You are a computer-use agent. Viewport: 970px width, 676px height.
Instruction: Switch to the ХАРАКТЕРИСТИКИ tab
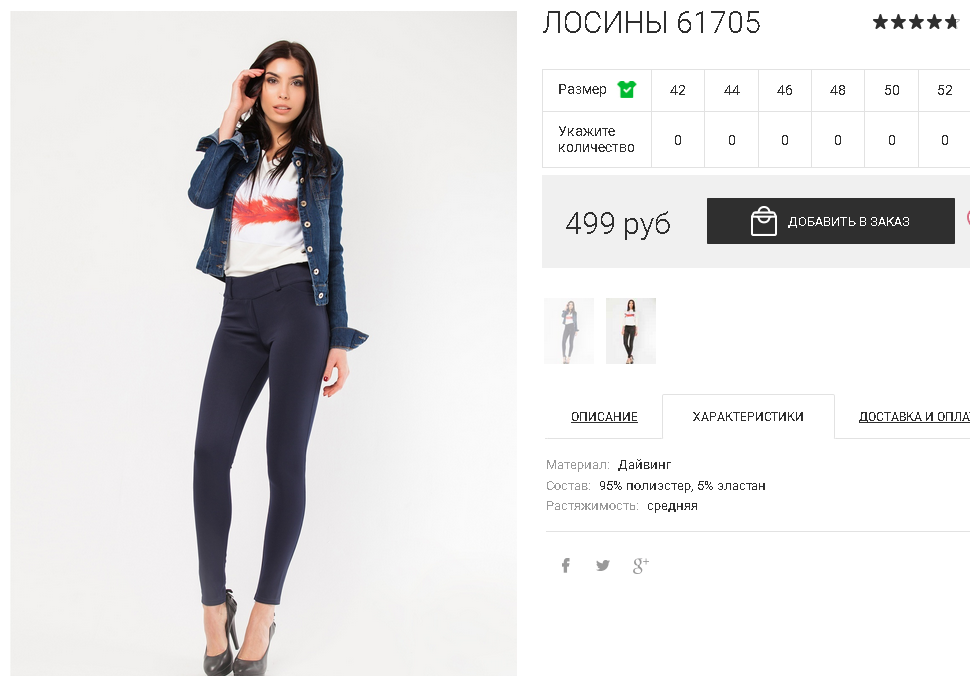(x=748, y=416)
